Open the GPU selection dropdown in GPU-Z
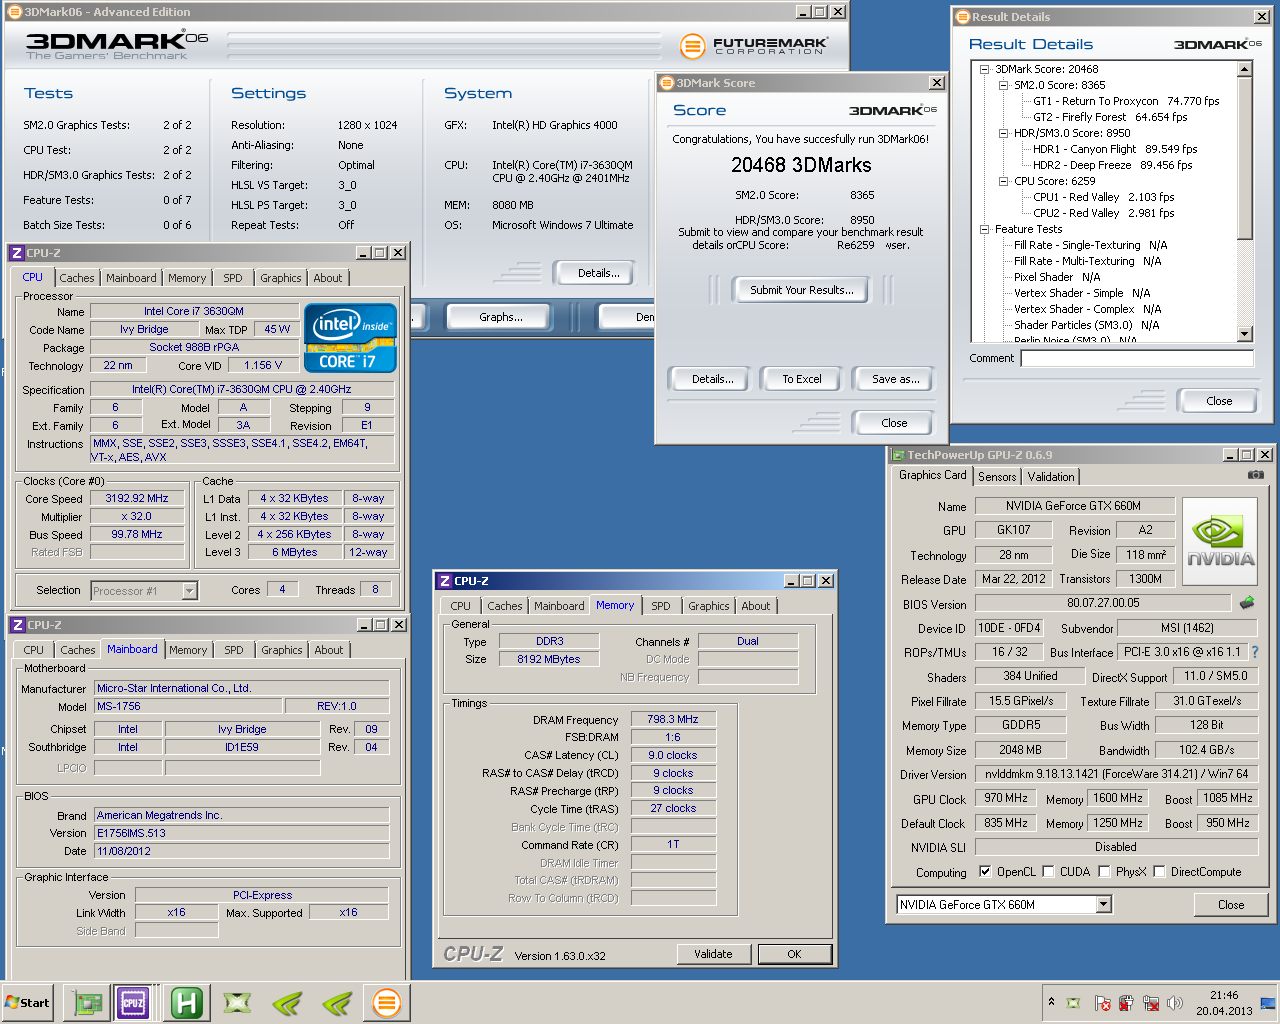Viewport: 1280px width, 1024px height. [1104, 905]
